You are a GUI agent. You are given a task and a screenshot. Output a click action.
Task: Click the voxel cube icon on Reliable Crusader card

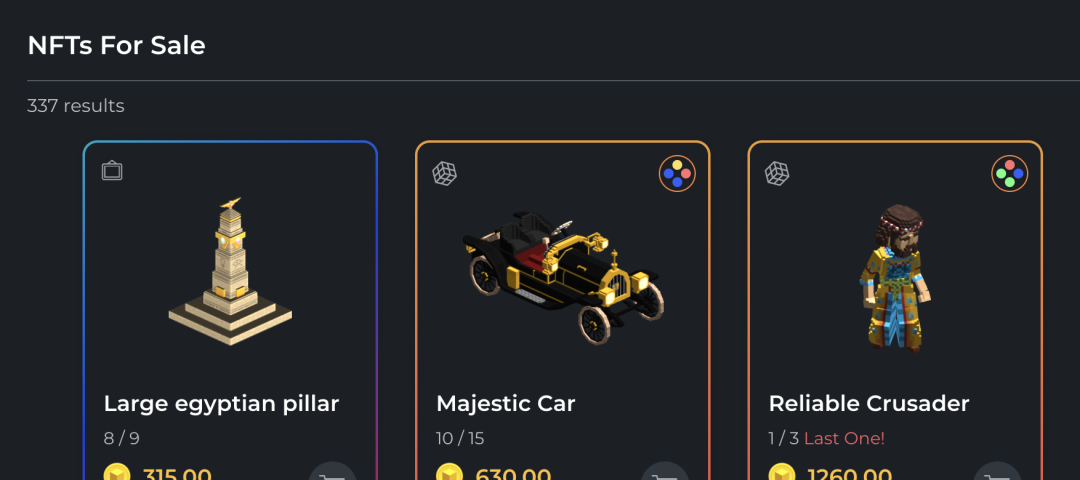pyautogui.click(x=777, y=174)
